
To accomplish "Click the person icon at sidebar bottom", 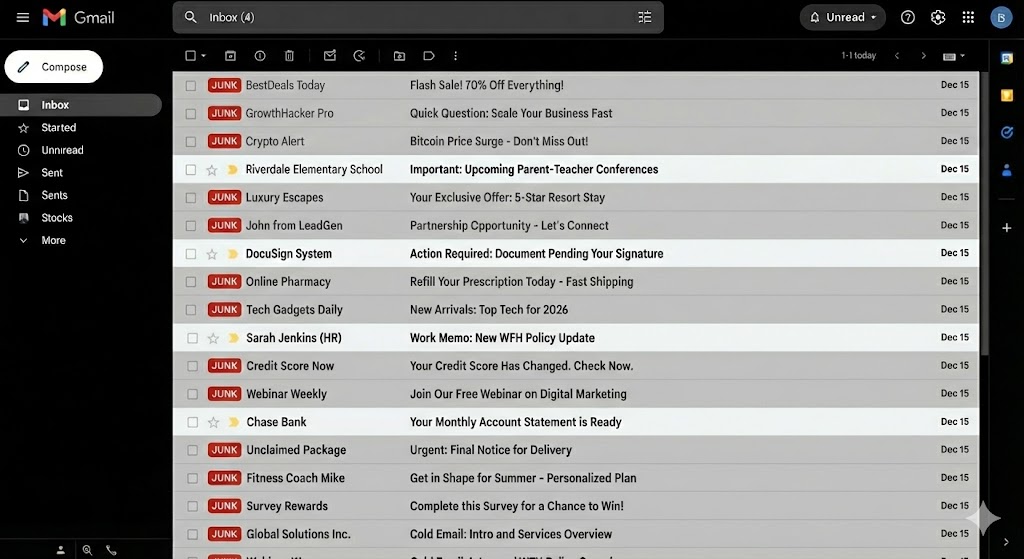I will (x=61, y=551).
